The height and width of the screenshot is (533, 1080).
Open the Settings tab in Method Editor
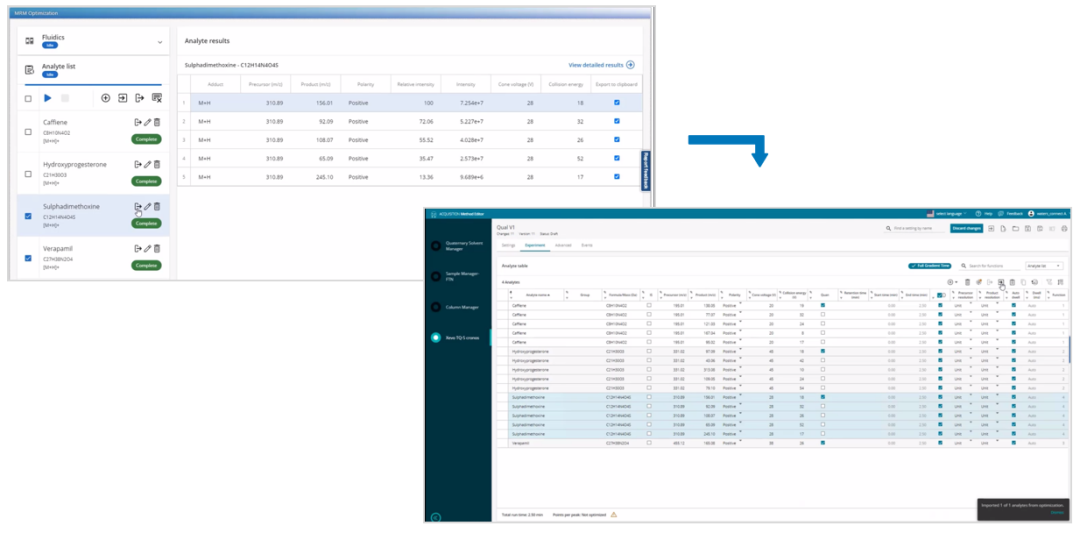pyautogui.click(x=508, y=244)
